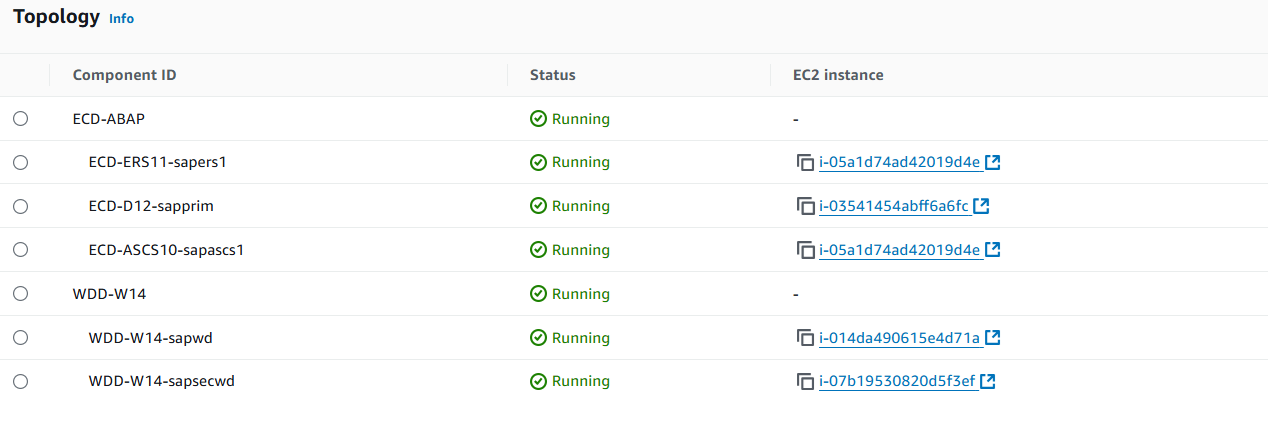Click the Status column header

552,75
